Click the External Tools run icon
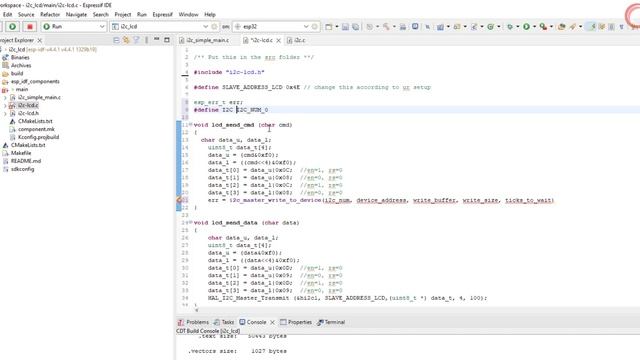Screen dimensions: 640x360 coord(543,27)
